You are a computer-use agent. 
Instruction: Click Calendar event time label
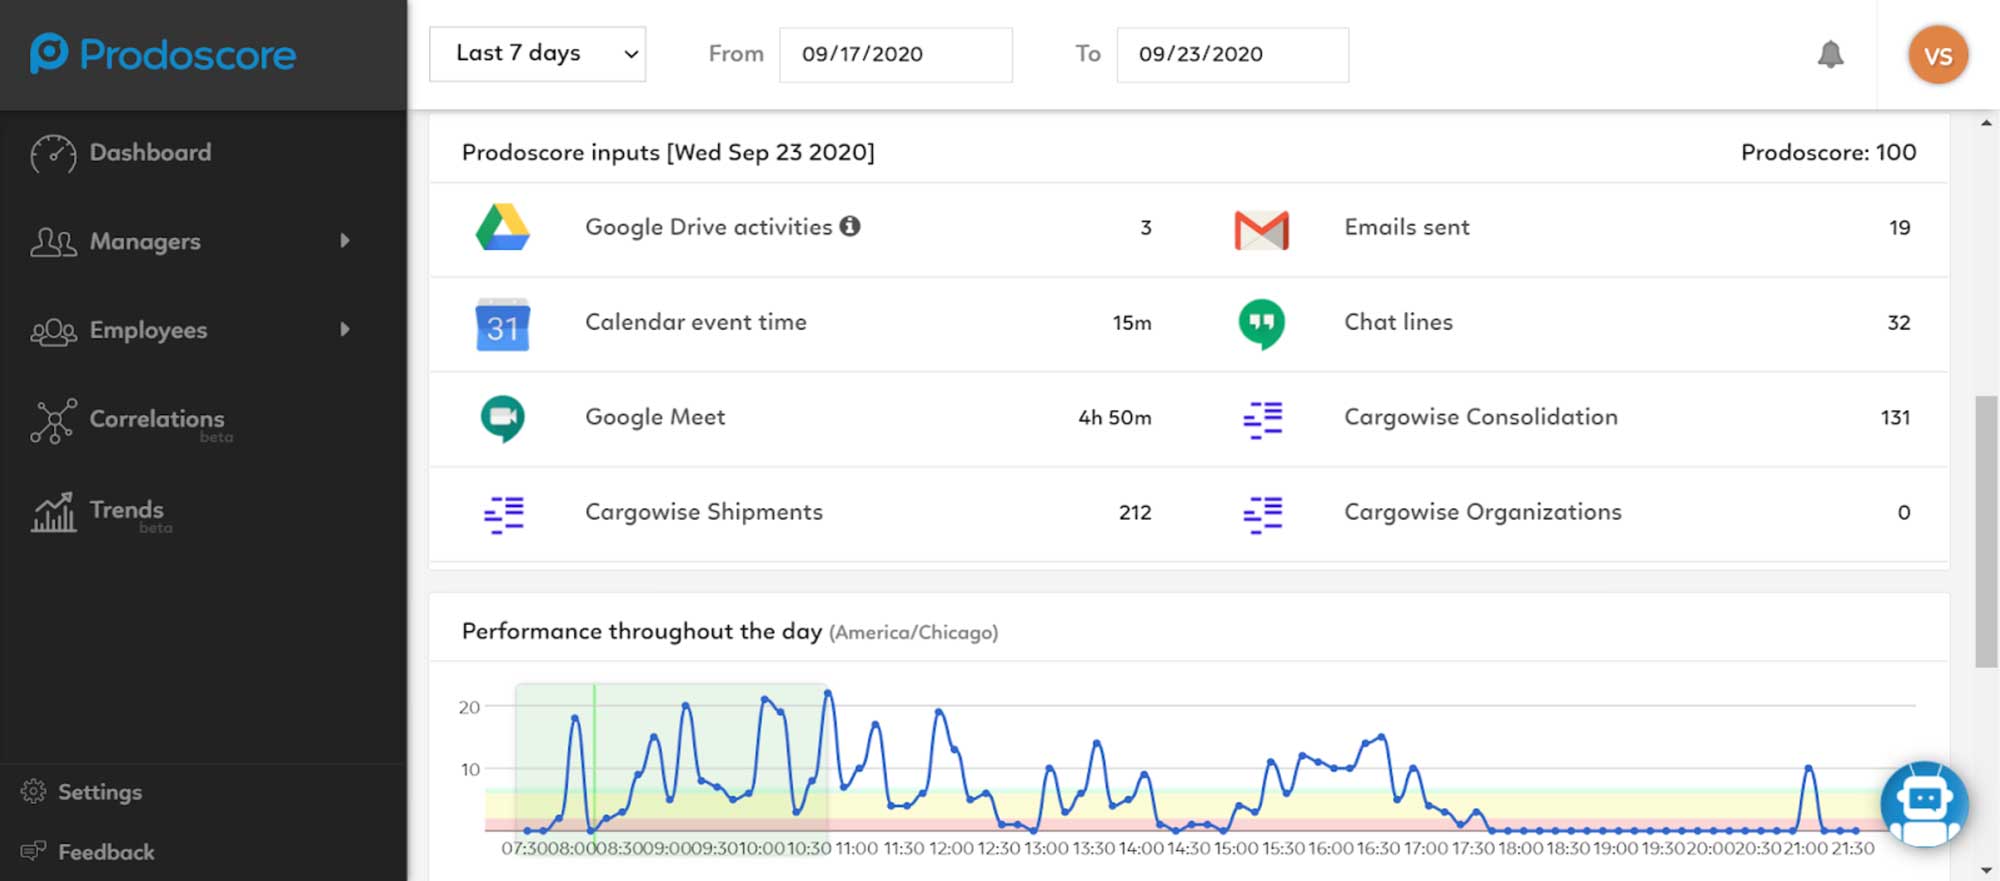696,322
